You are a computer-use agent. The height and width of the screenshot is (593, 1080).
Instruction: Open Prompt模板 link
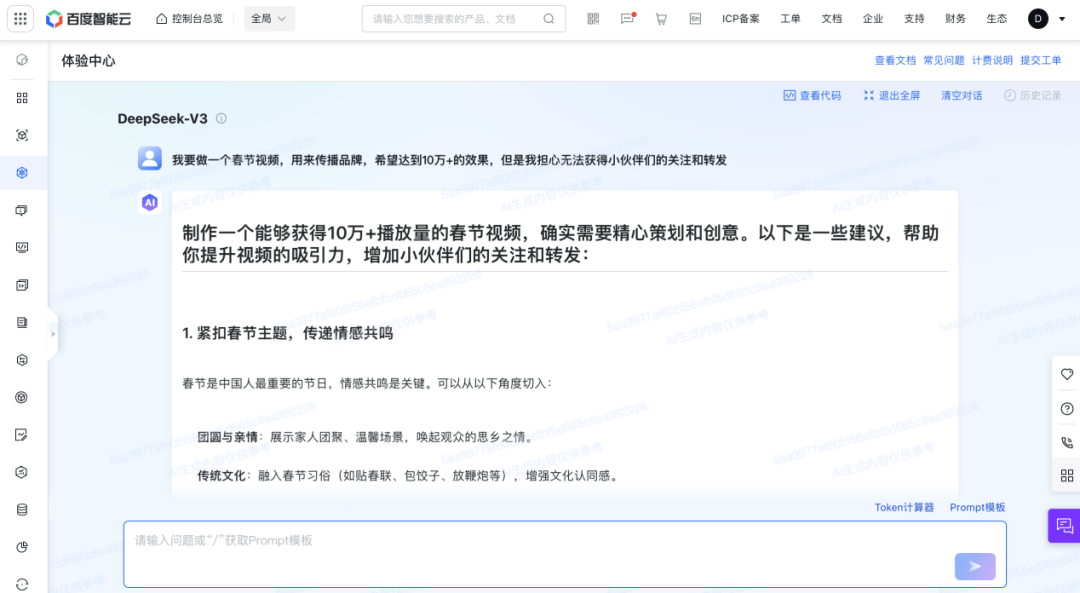tap(977, 508)
